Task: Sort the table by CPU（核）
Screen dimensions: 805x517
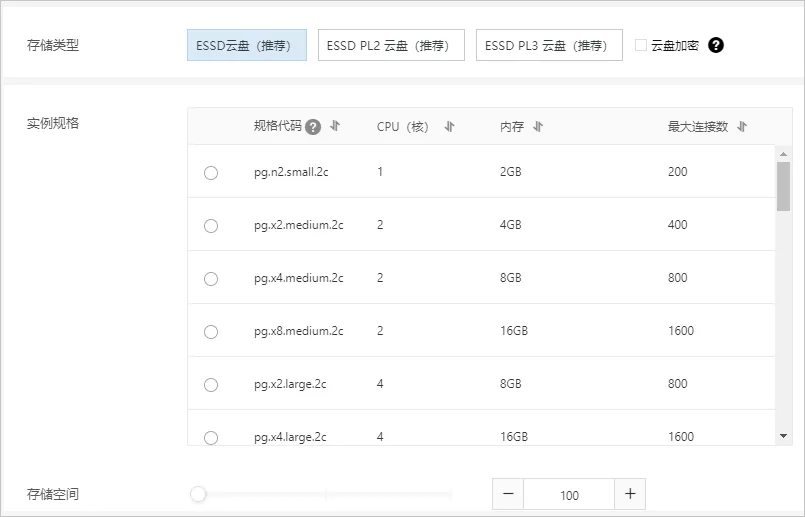Action: click(449, 127)
